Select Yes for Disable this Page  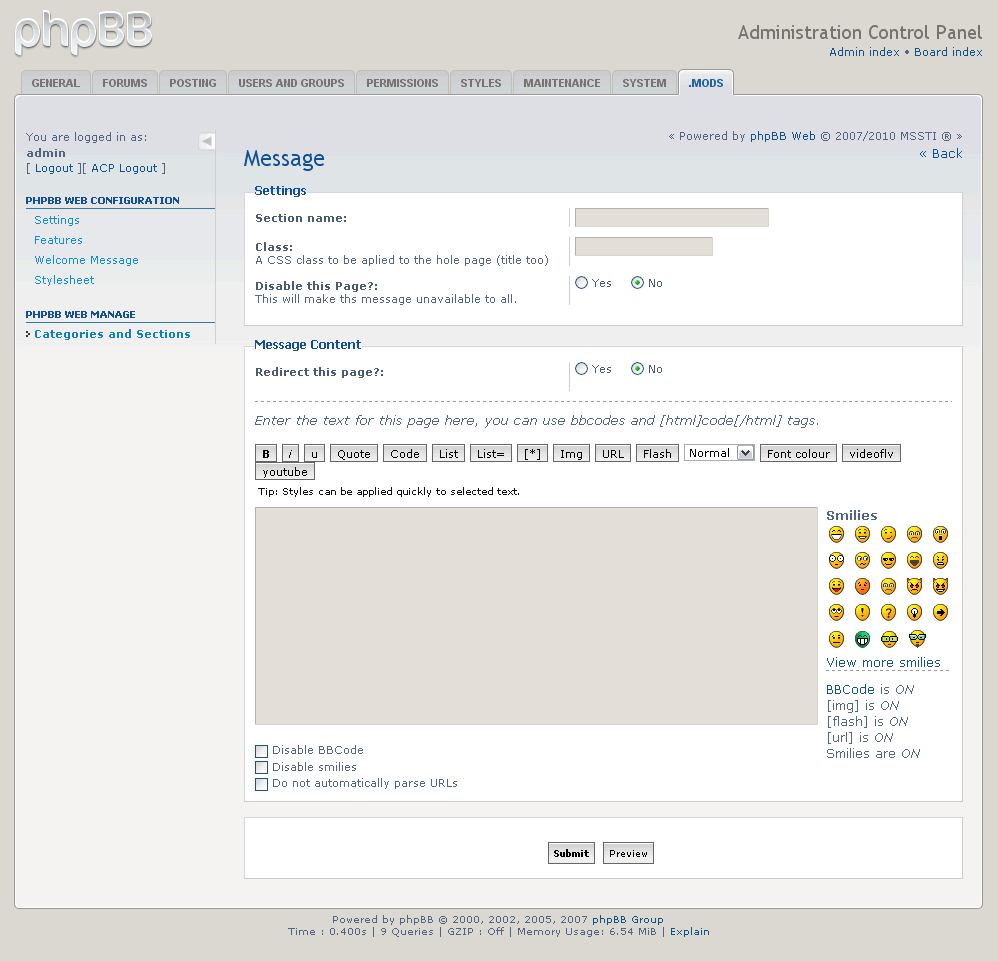pos(582,283)
